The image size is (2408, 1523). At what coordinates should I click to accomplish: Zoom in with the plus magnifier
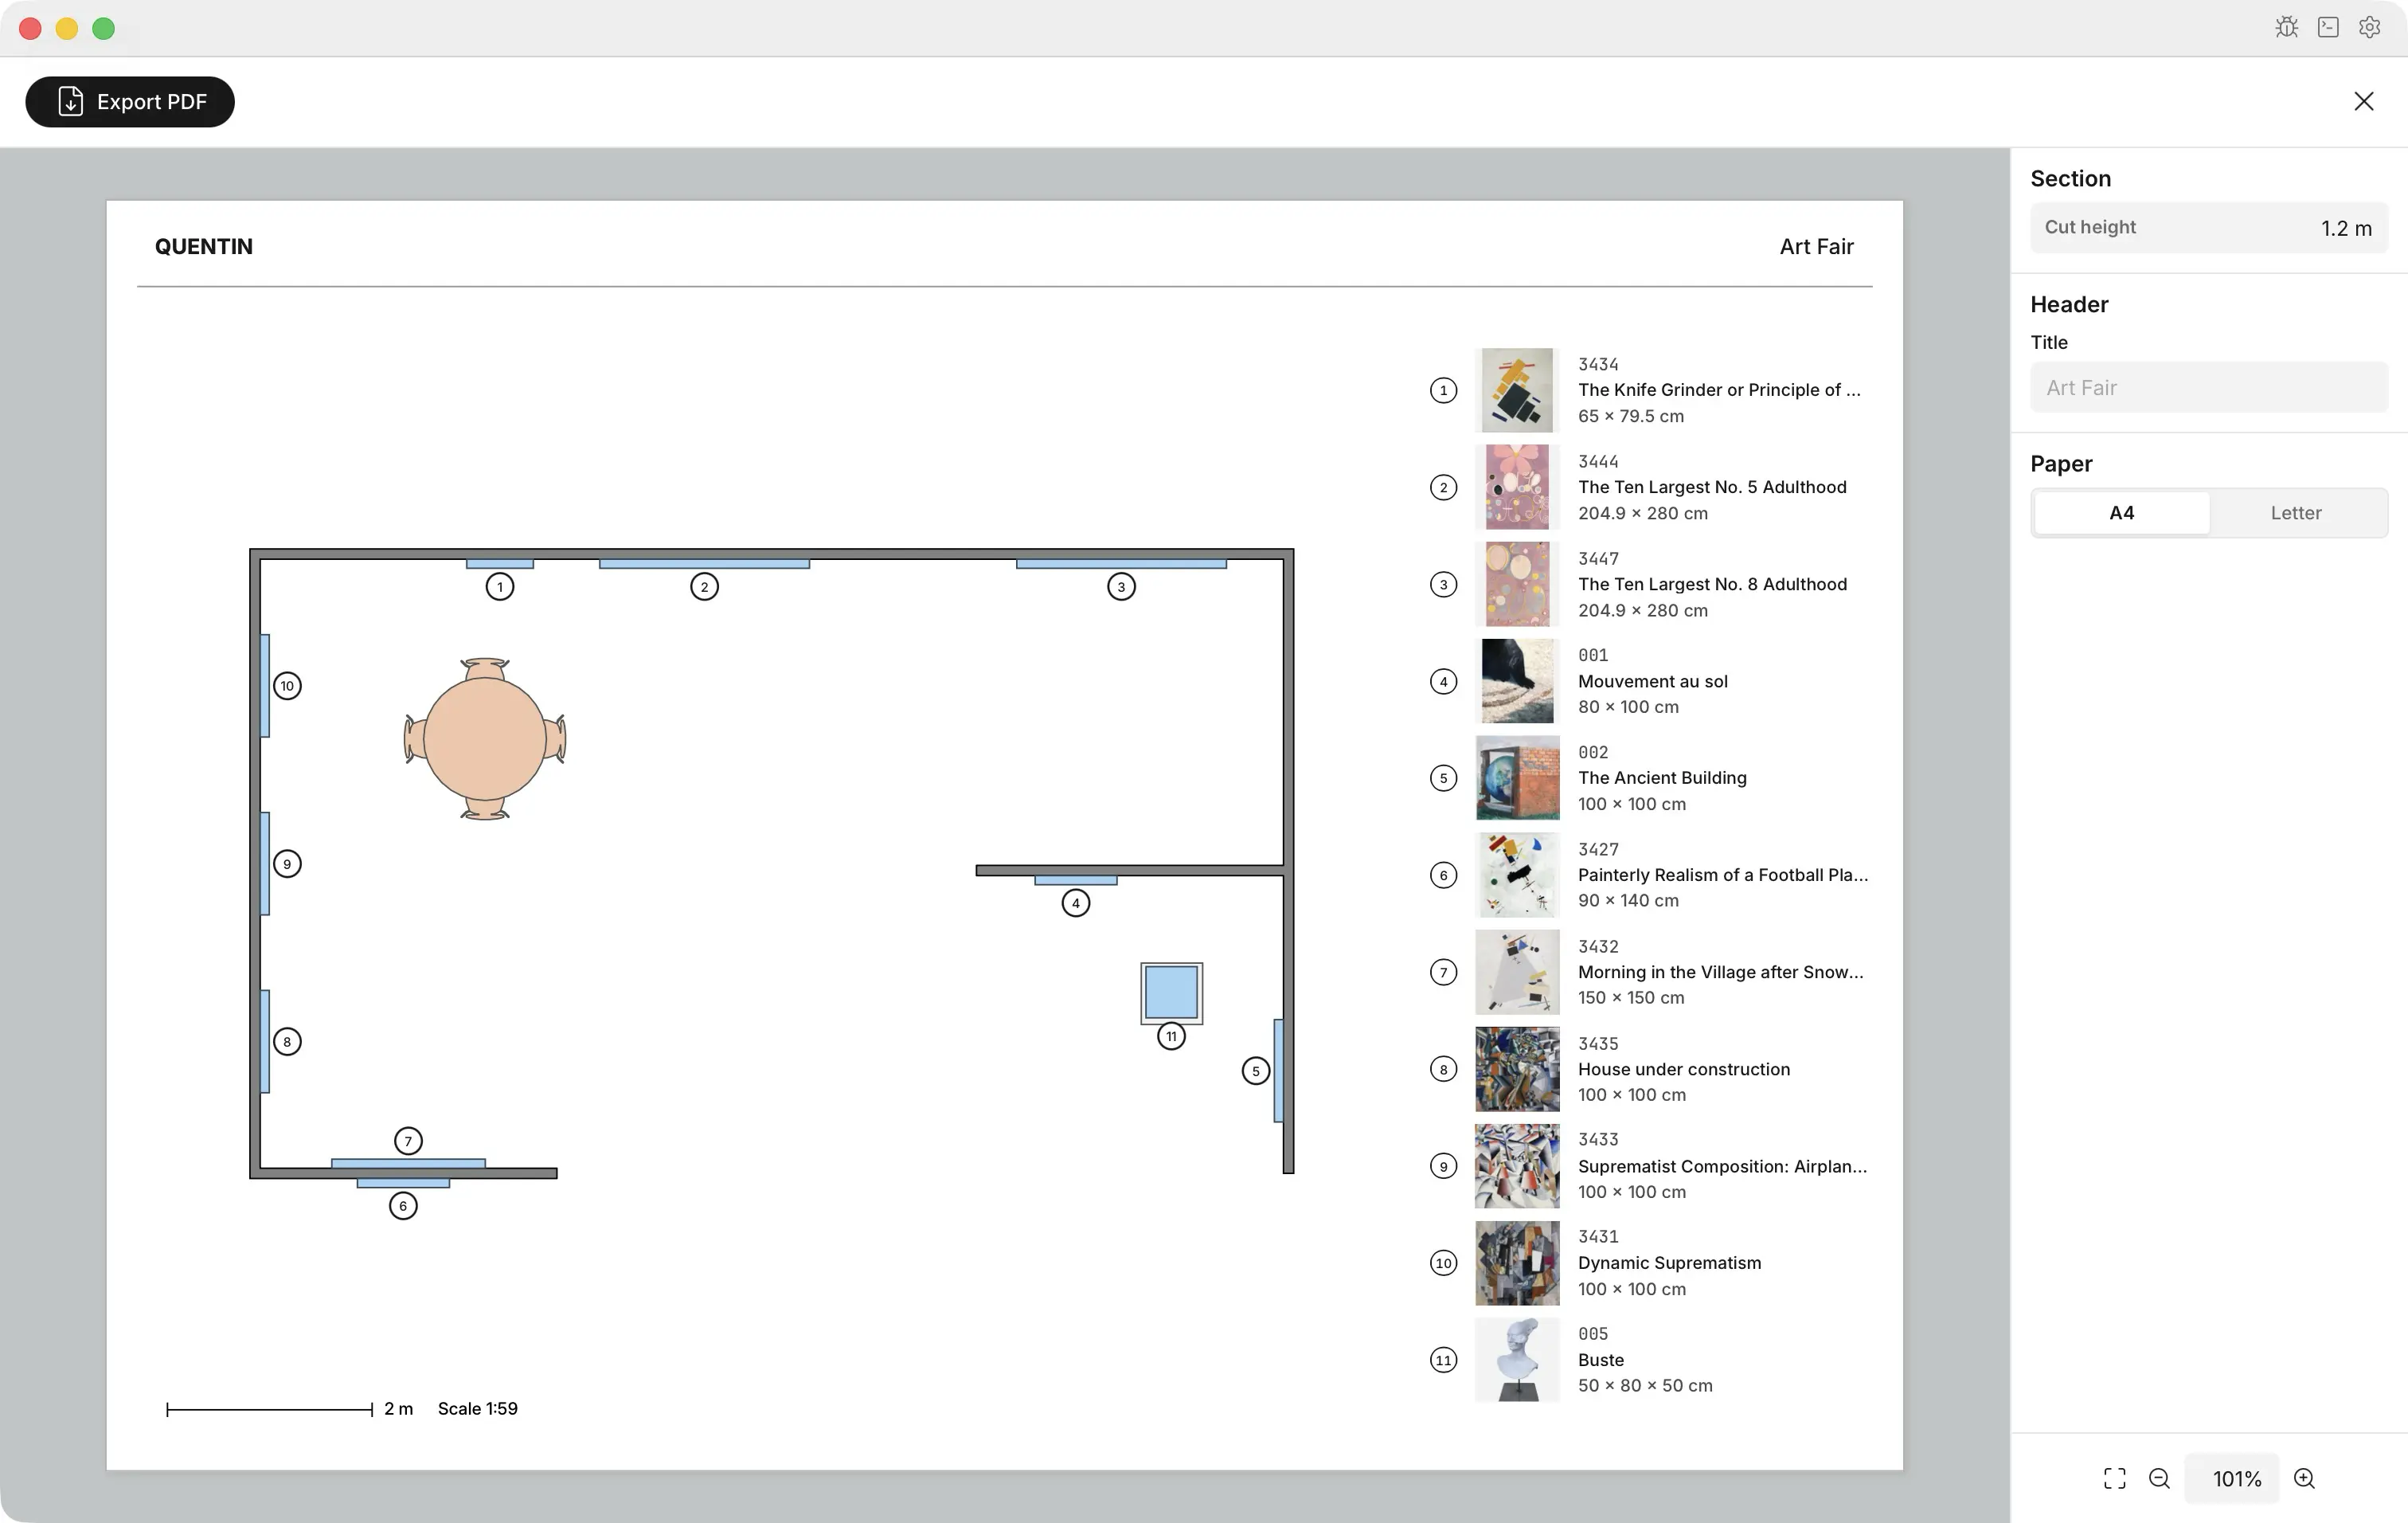(2304, 1478)
